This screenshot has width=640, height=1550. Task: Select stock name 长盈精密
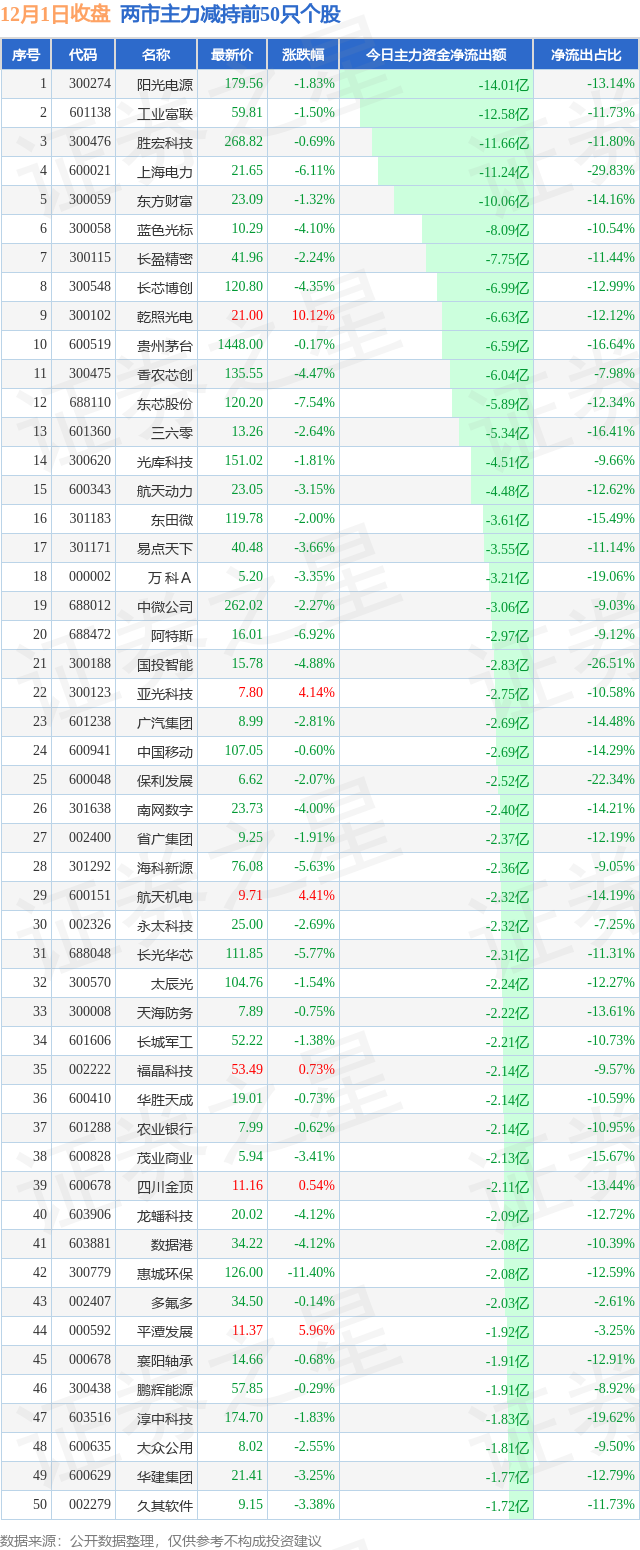pyautogui.click(x=165, y=258)
